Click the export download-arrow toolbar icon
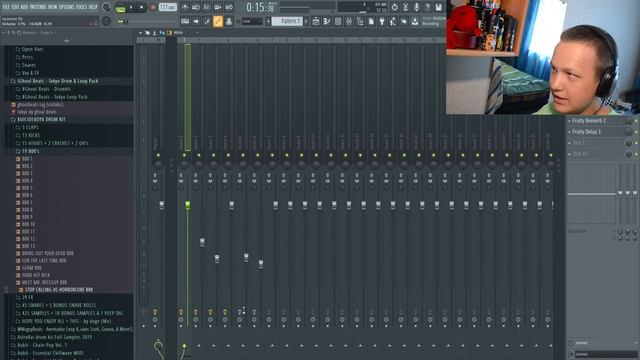Viewport: 640px width, 360px height. (x=415, y=21)
